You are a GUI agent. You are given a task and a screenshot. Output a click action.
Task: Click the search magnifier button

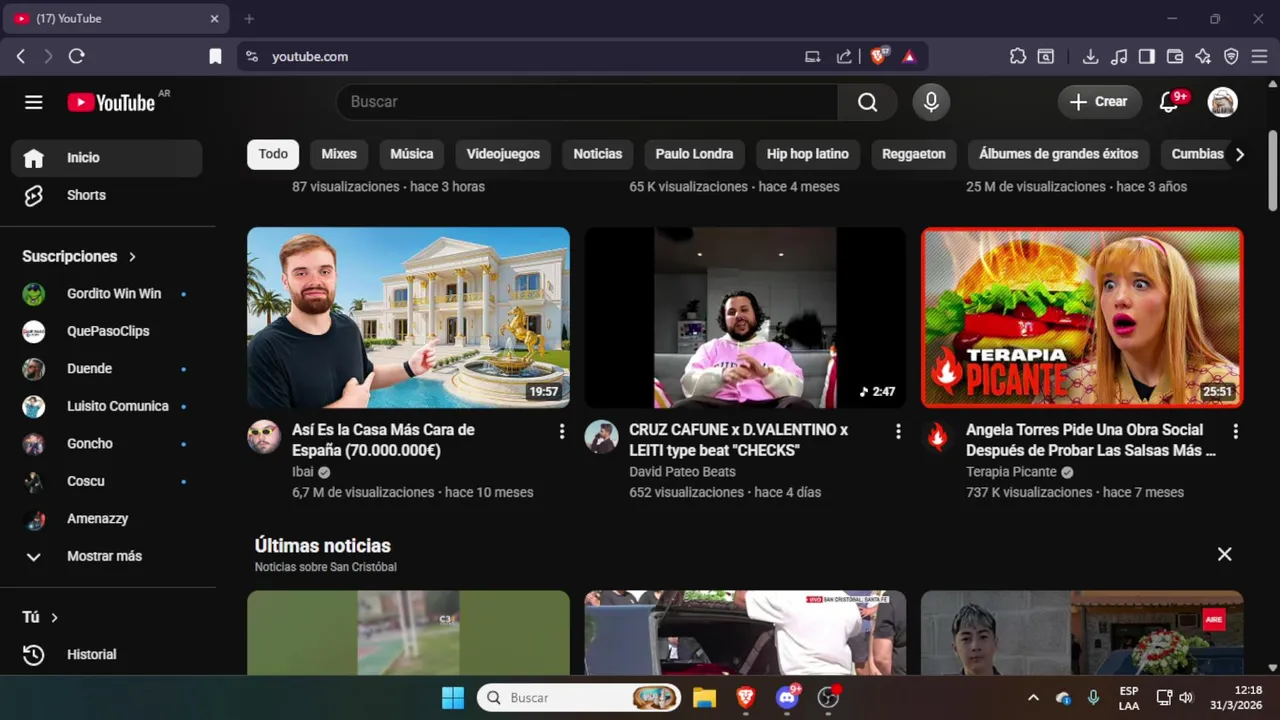point(867,102)
